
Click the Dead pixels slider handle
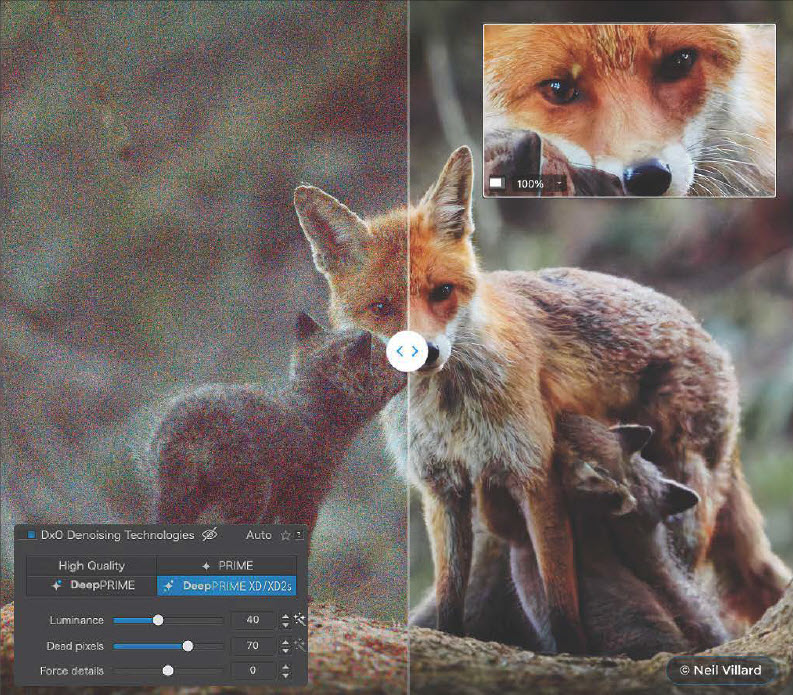coord(188,646)
